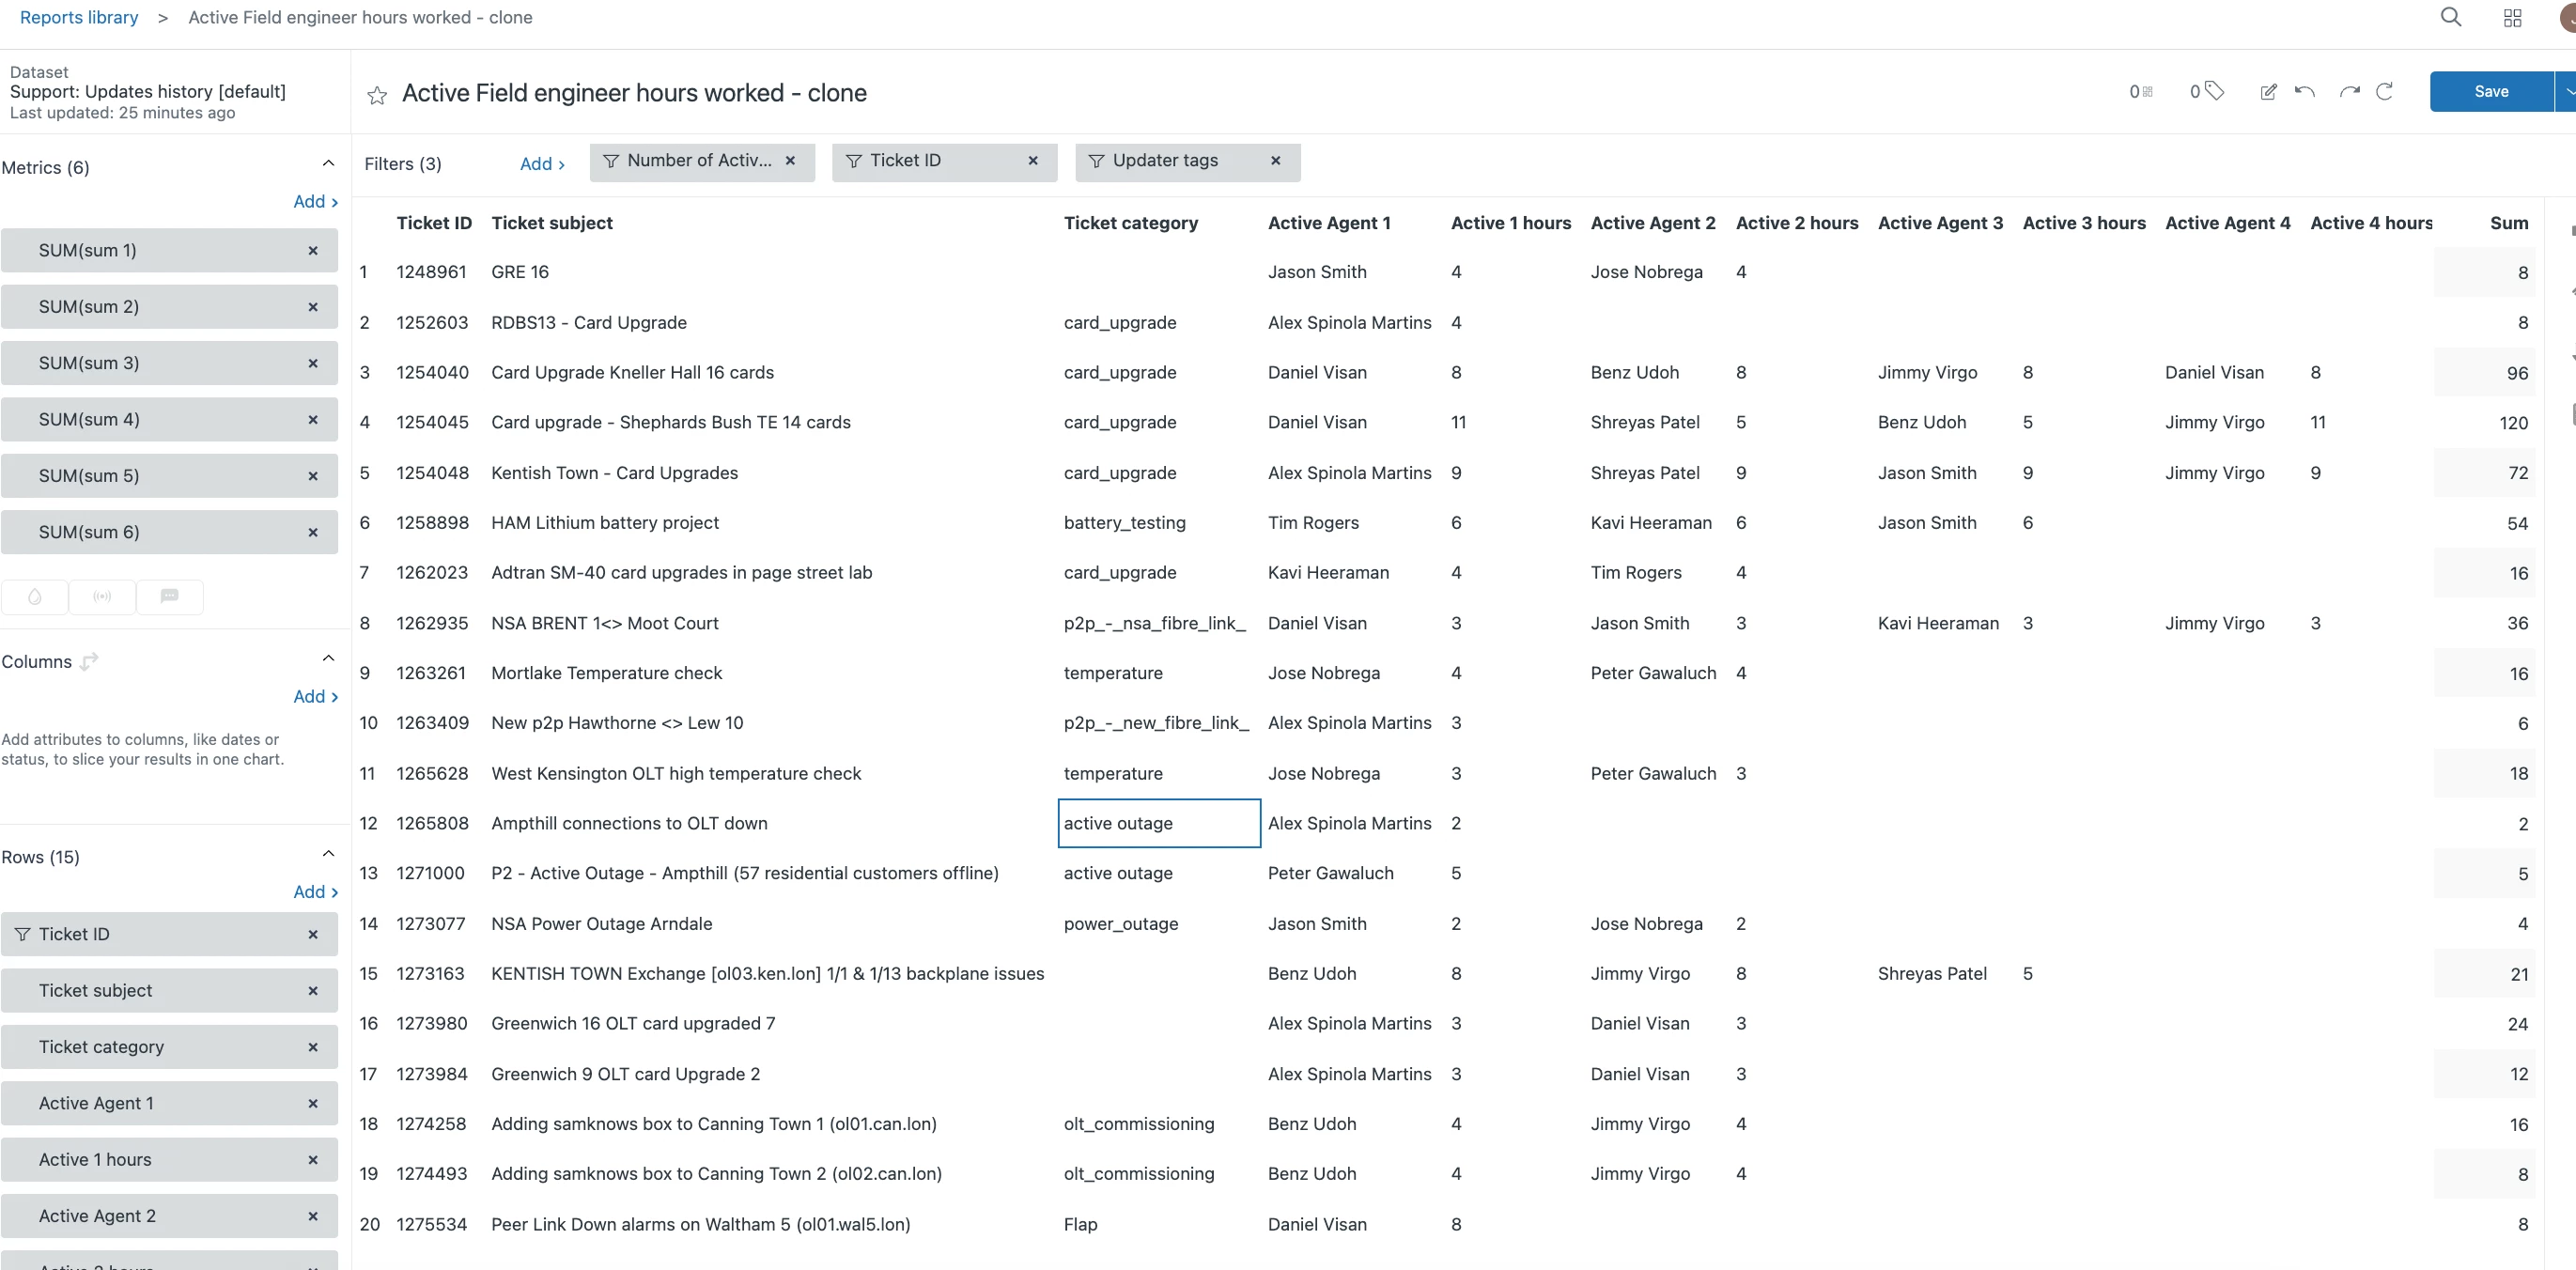Click the refresh/recalculate icon

[x=2384, y=92]
